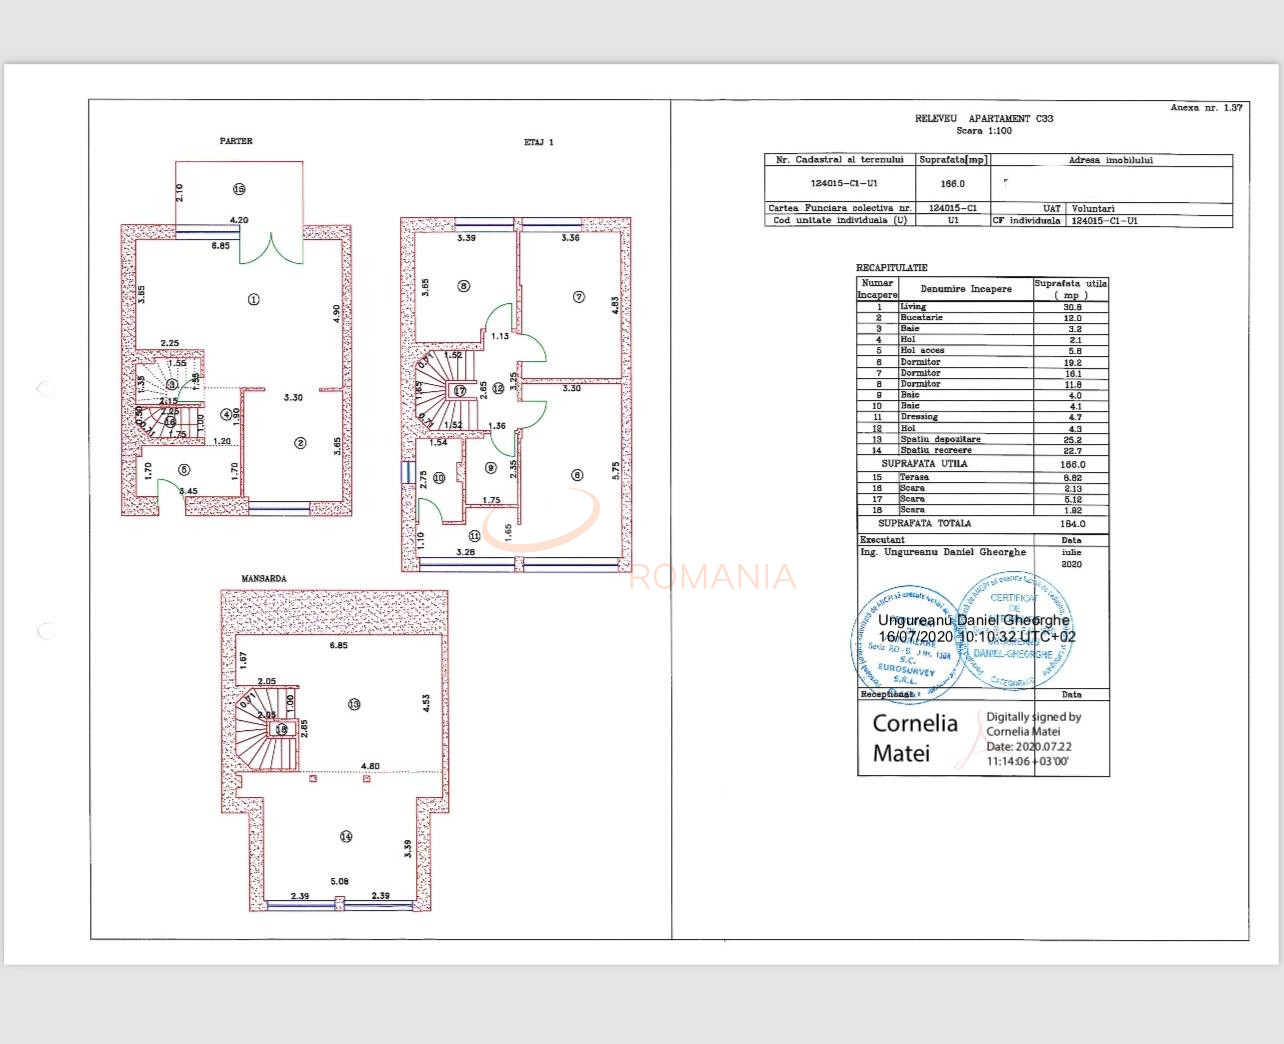Screen dimensions: 1284x1044
Task: Click the ETAJ 1 floor plan title
Action: click(x=538, y=142)
